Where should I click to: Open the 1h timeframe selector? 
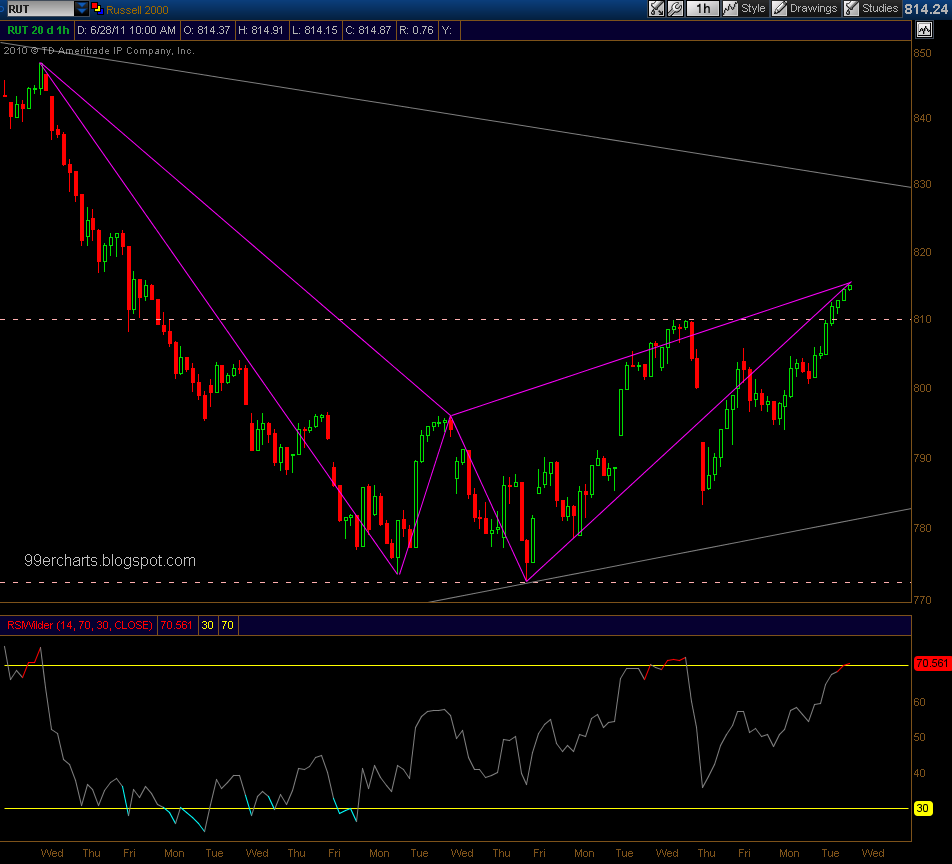703,8
